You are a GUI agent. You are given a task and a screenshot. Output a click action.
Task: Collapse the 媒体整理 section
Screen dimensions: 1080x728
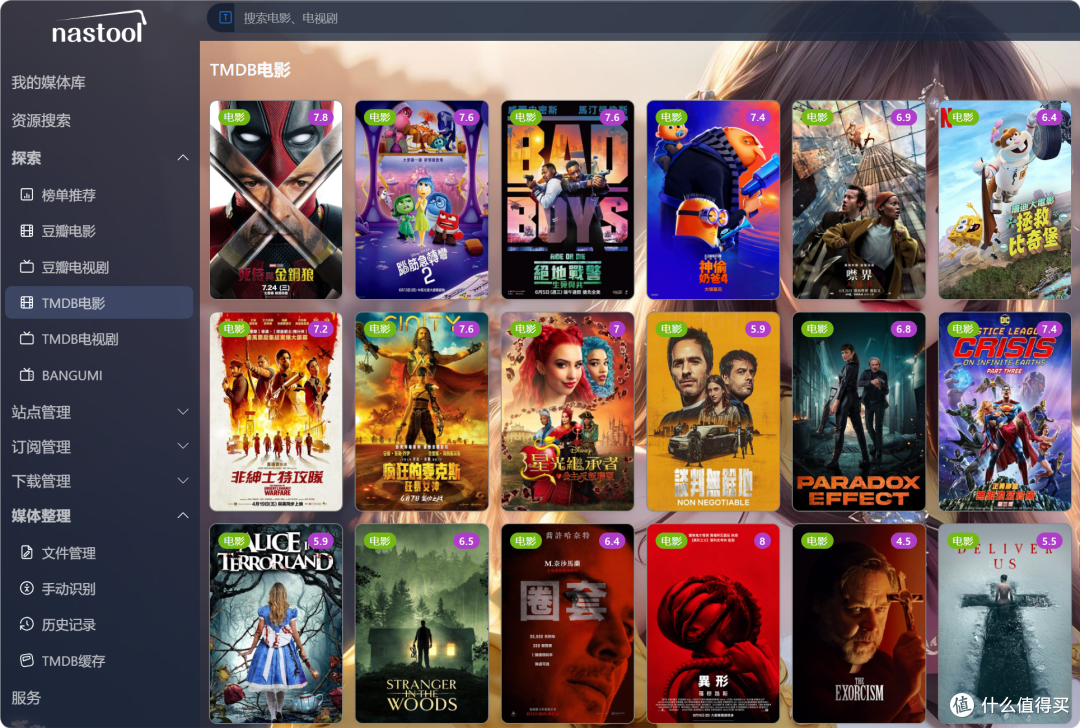[x=182, y=516]
